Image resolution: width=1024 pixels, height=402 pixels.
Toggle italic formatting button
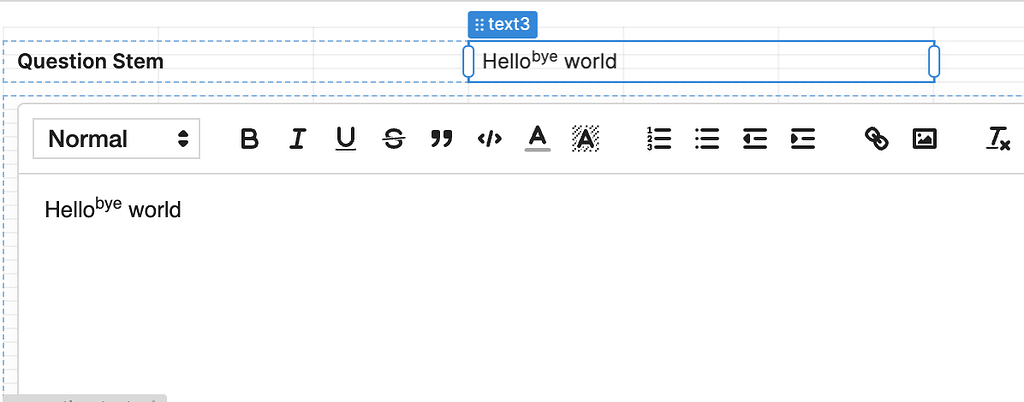[297, 138]
